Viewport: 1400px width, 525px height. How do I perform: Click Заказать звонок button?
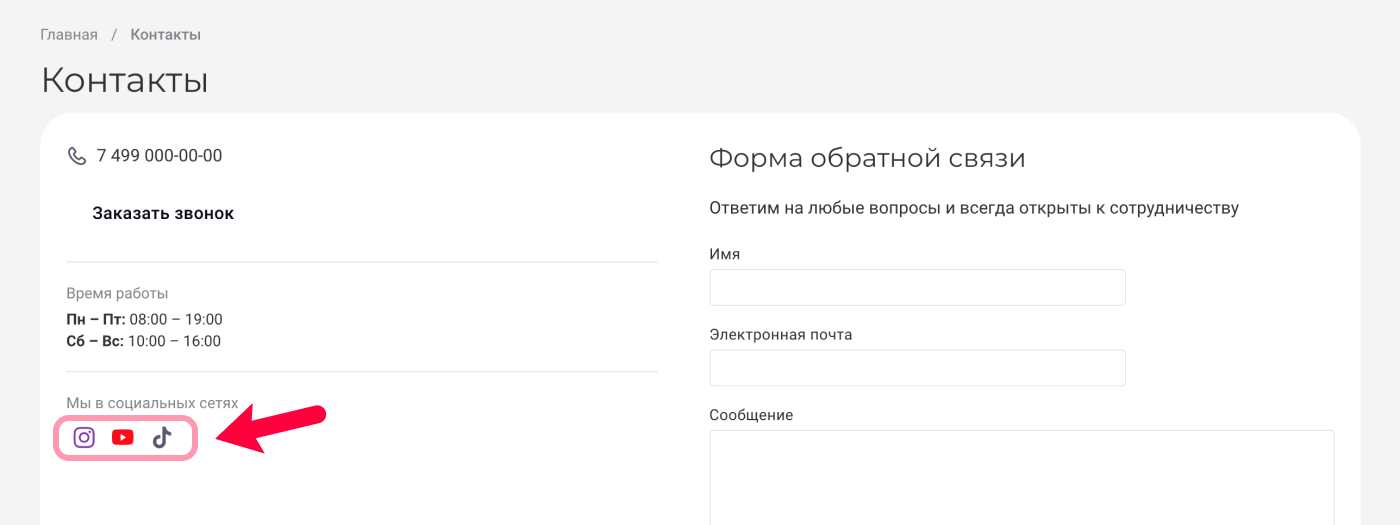pos(163,213)
